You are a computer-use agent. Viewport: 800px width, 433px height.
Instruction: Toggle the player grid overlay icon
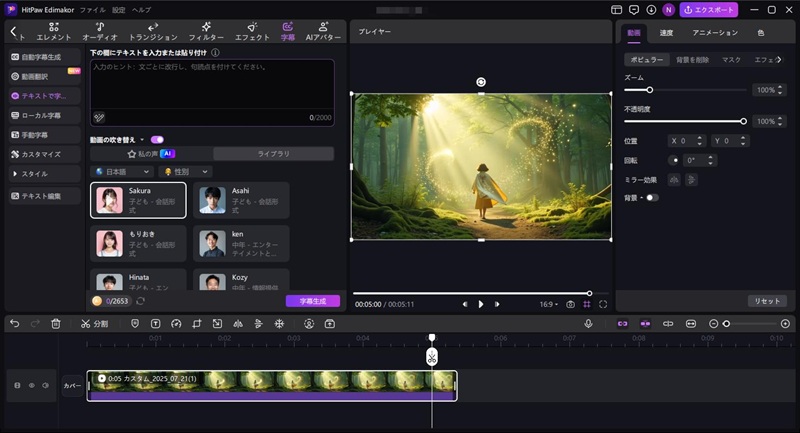tap(587, 304)
